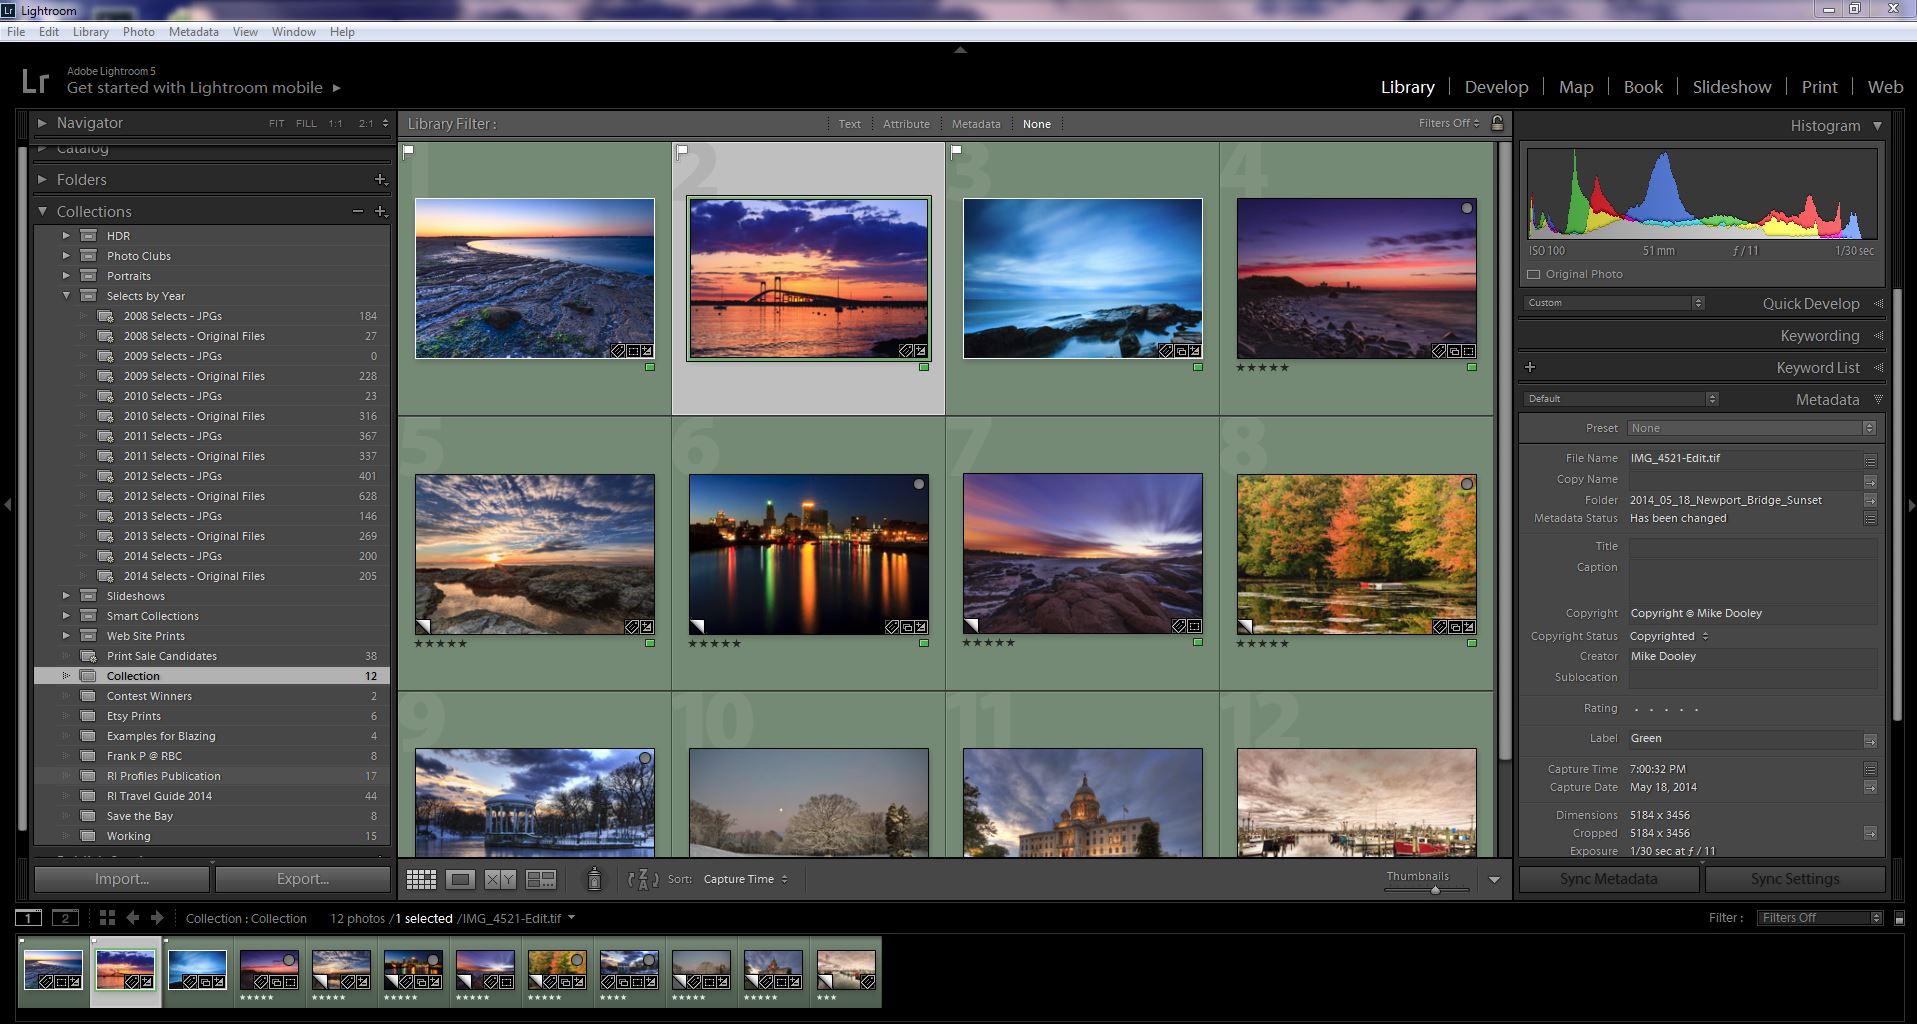1917x1024 pixels.
Task: Switch to Loupe view icon
Action: point(460,879)
